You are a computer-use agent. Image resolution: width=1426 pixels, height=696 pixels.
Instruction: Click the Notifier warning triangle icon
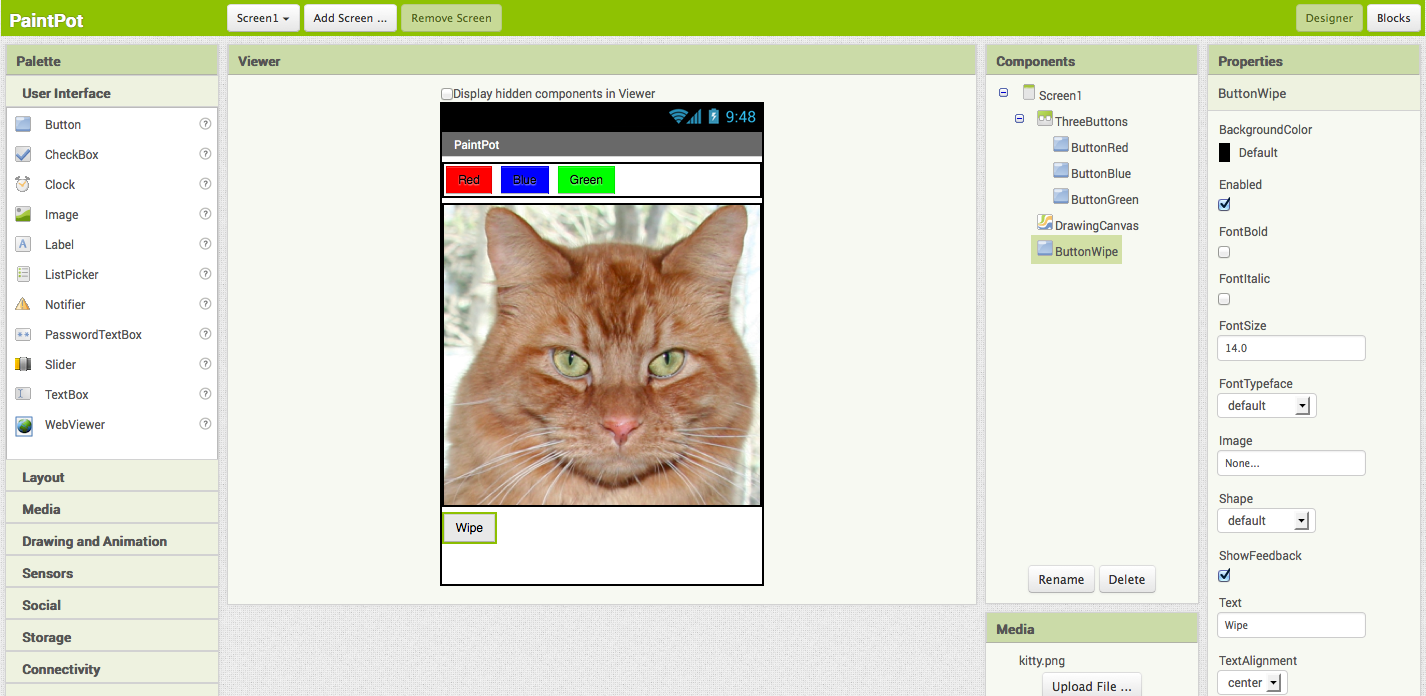[23, 304]
